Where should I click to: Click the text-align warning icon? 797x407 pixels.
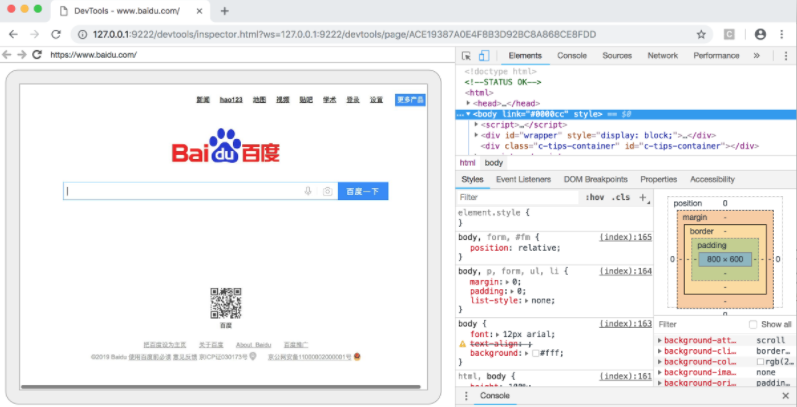pos(462,344)
